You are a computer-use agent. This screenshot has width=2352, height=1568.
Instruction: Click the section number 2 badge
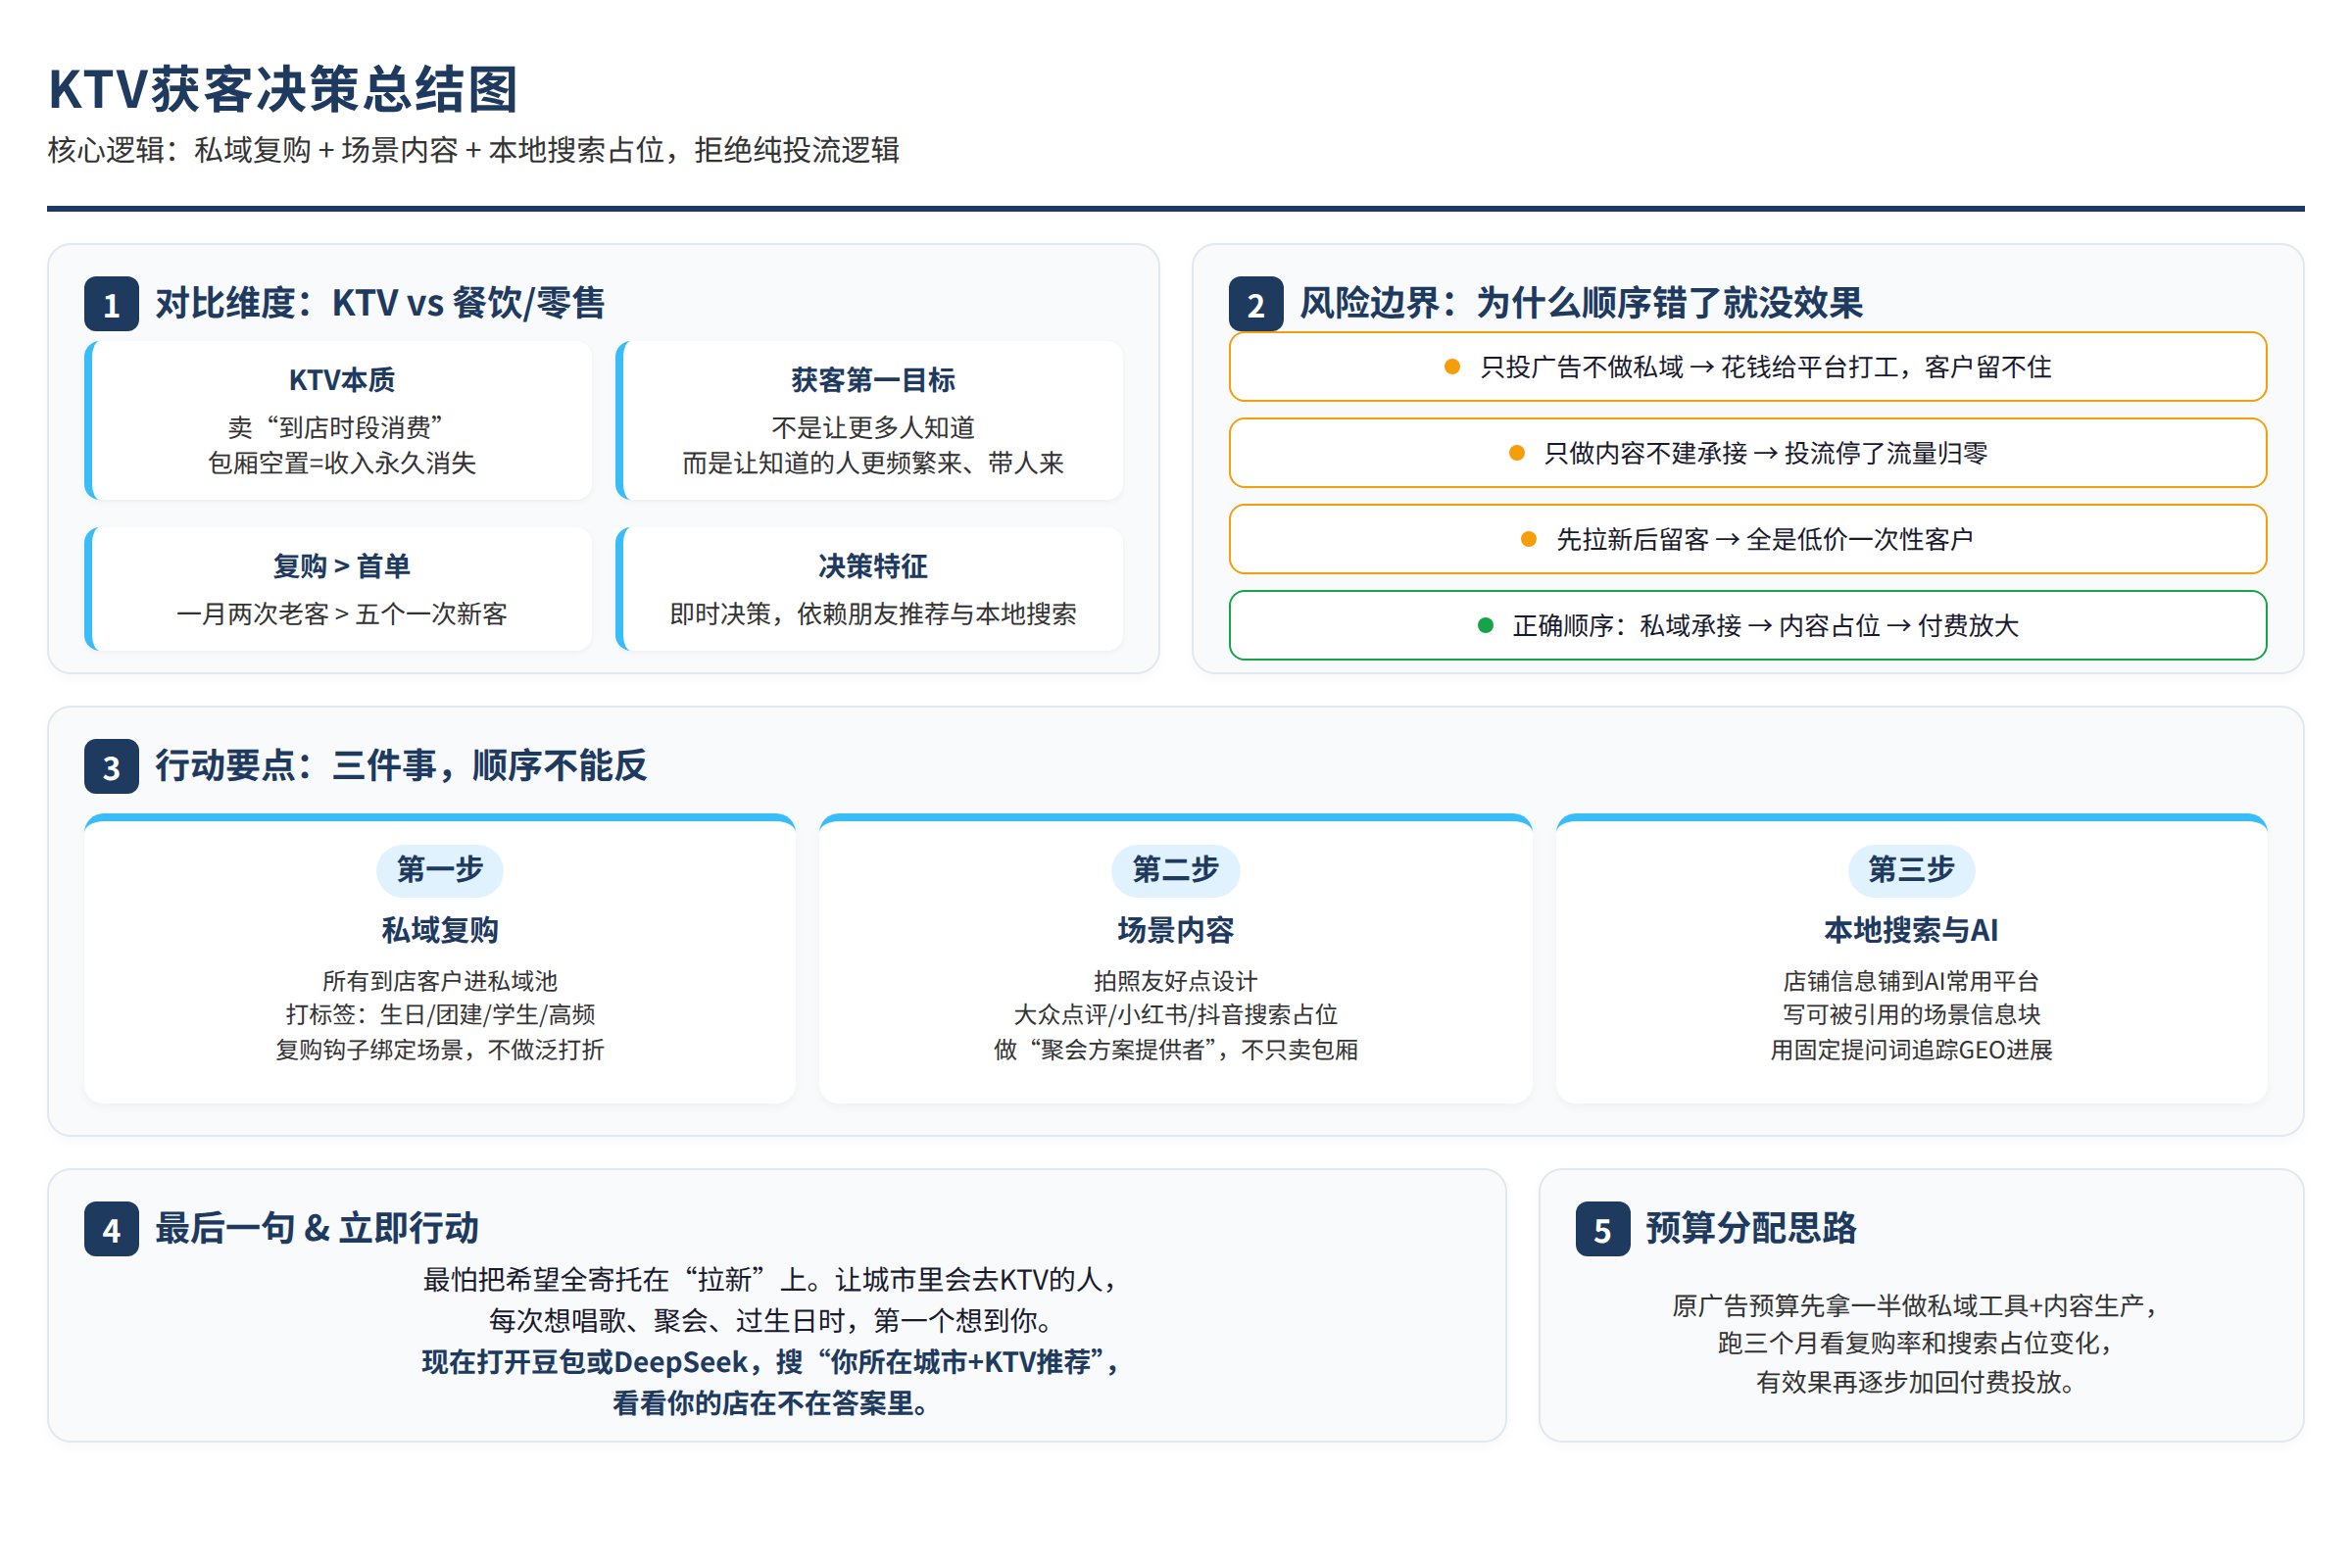tap(1256, 304)
